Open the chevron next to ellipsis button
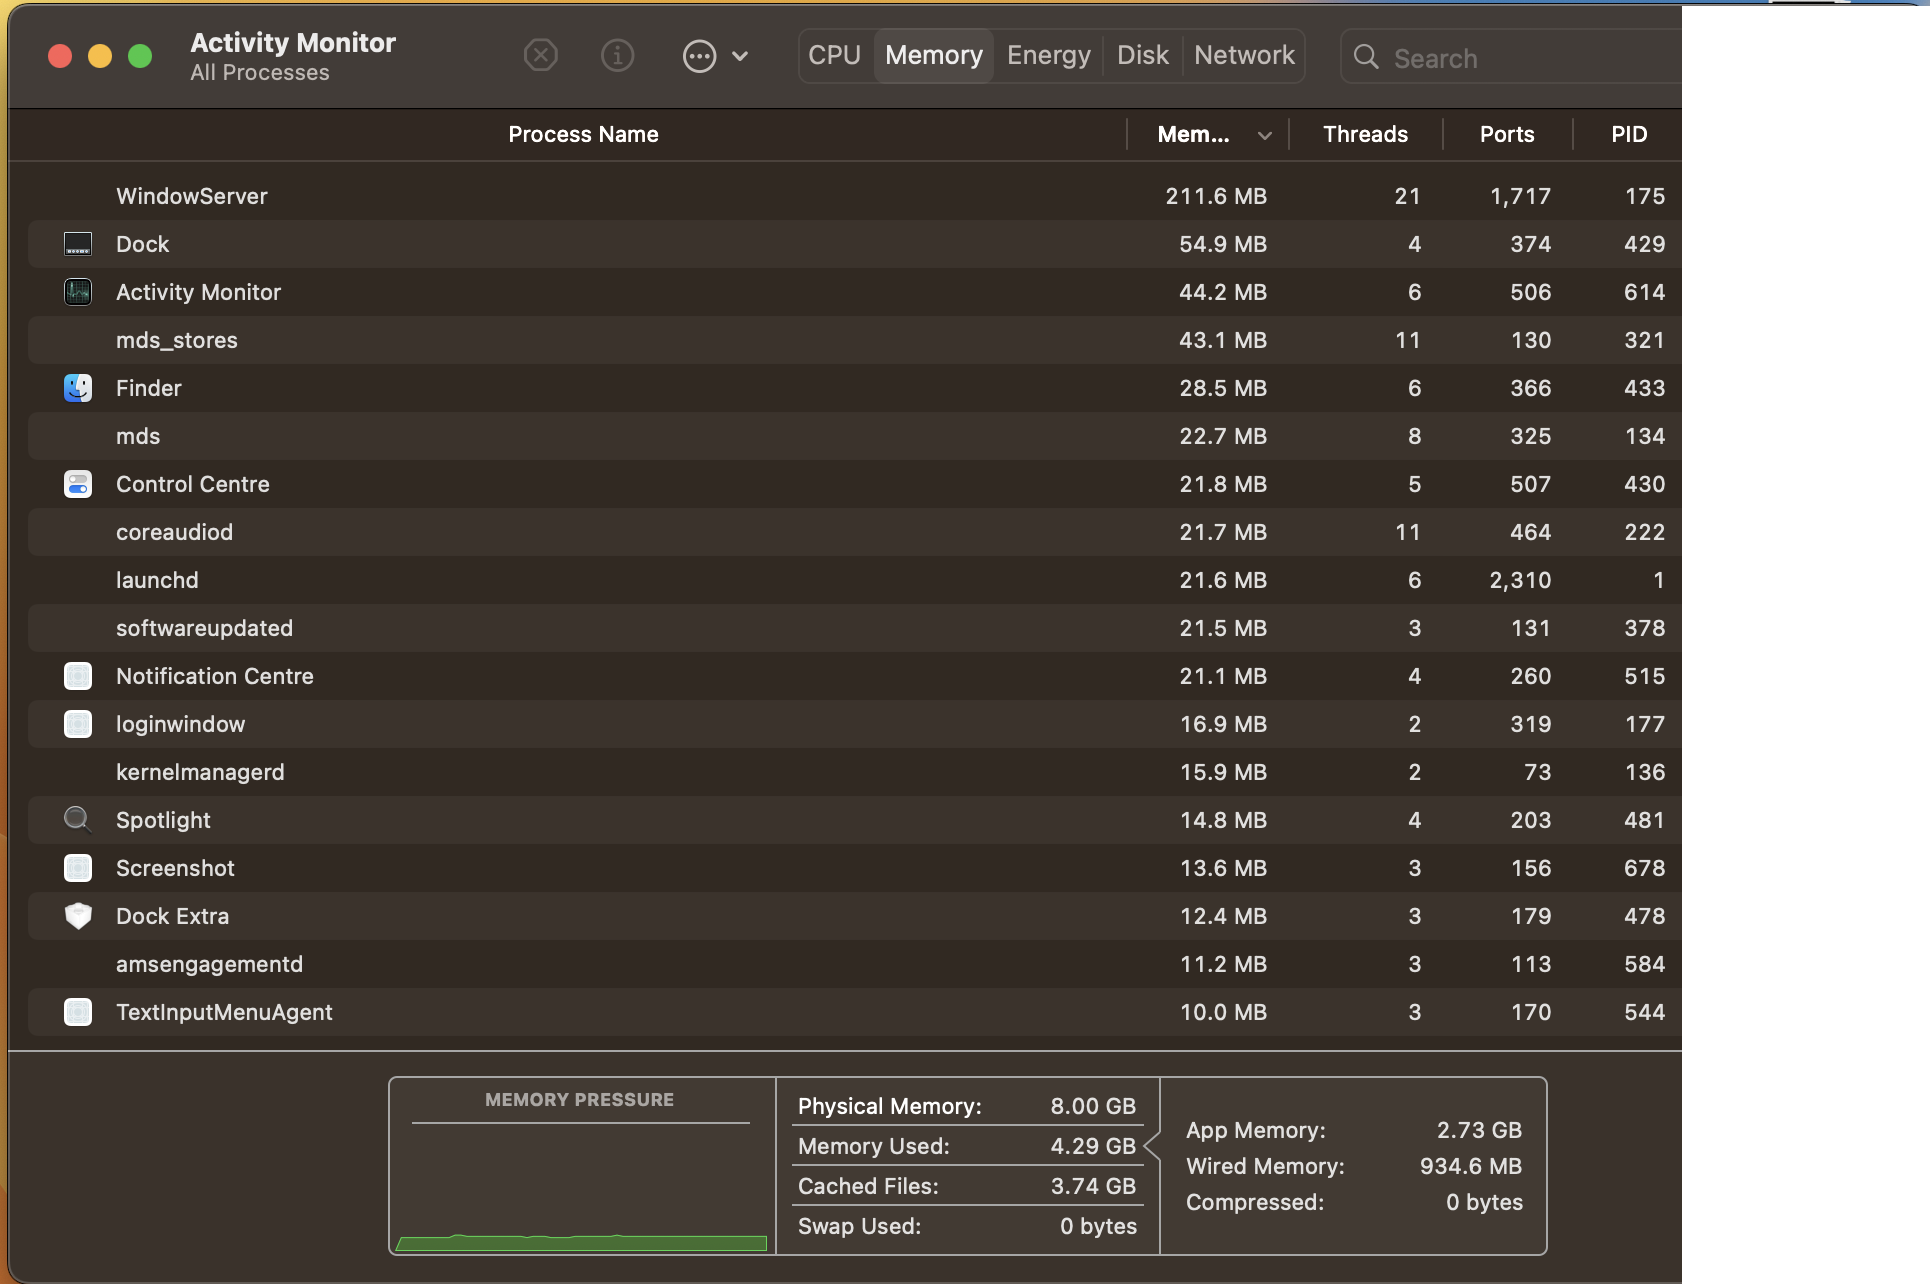Screen dimensions: 1930x1284 pyautogui.click(x=740, y=56)
